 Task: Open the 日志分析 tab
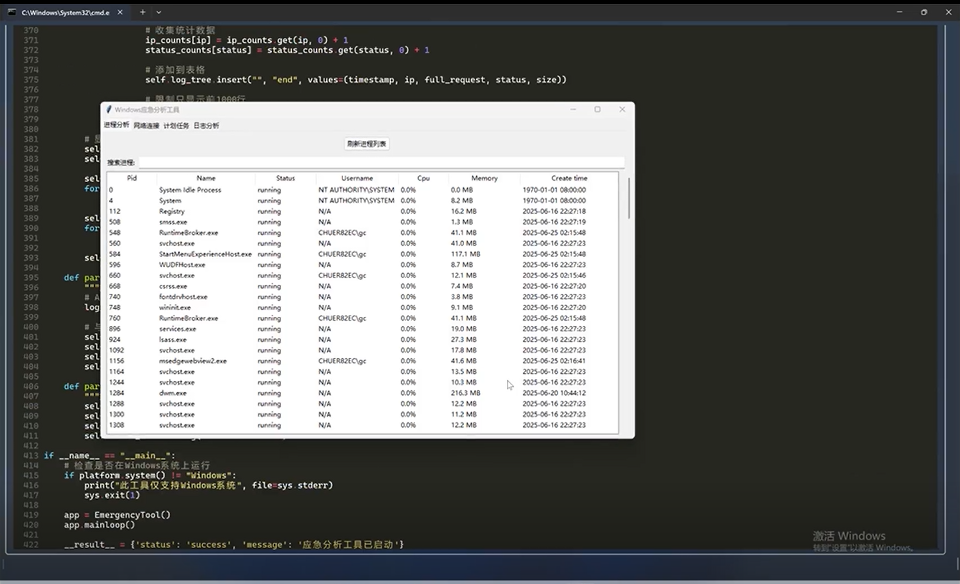[206, 125]
